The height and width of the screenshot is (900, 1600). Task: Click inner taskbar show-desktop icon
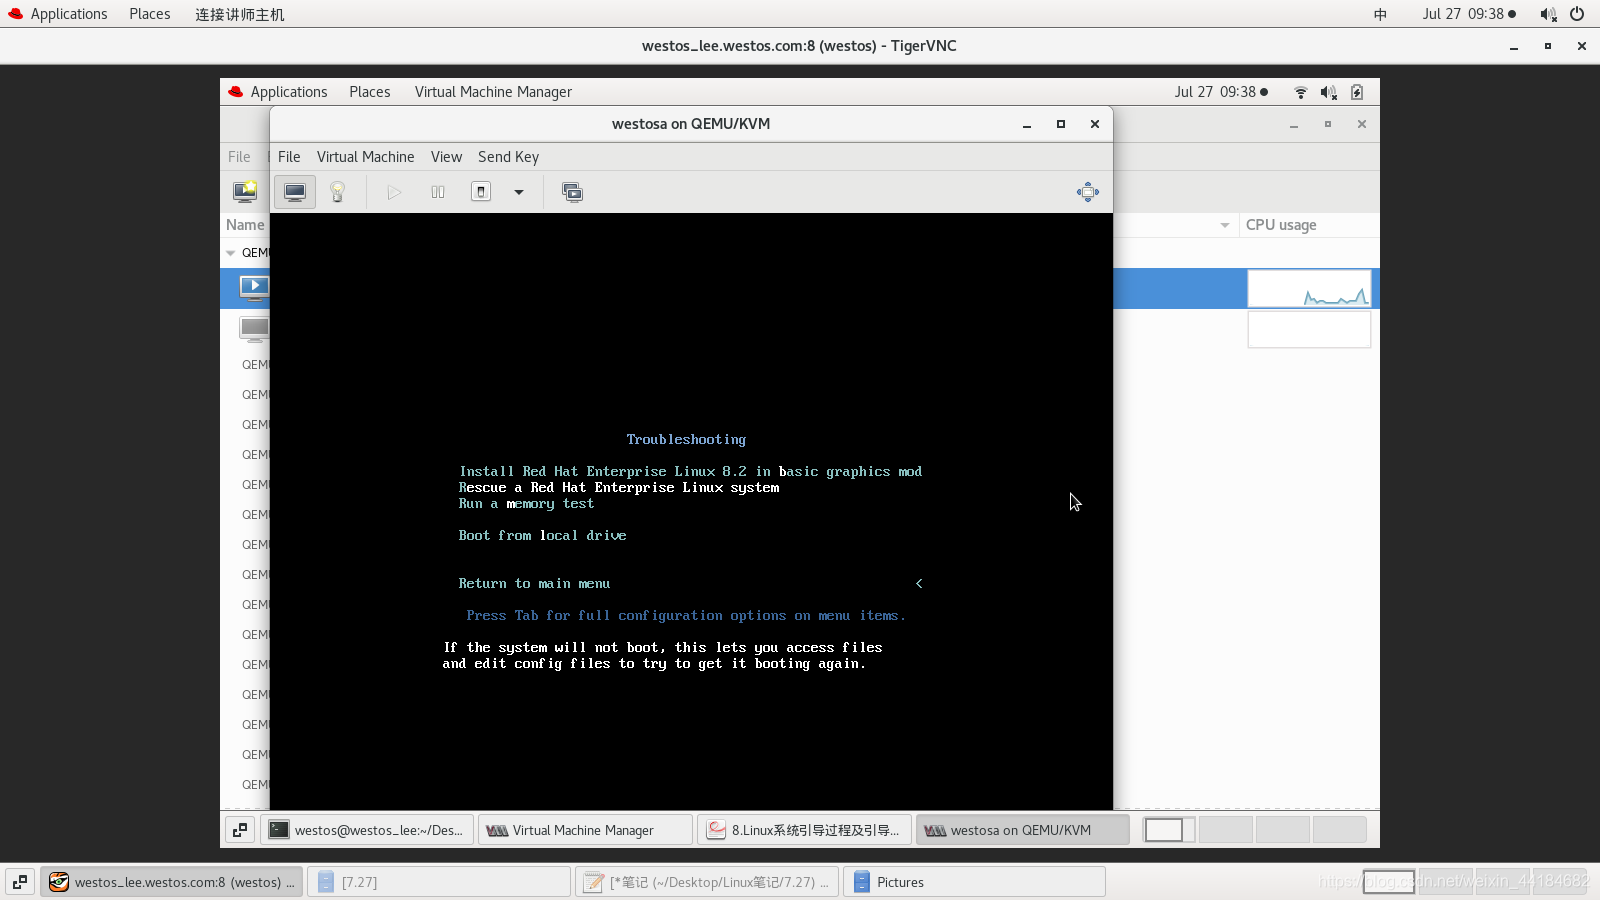240,830
